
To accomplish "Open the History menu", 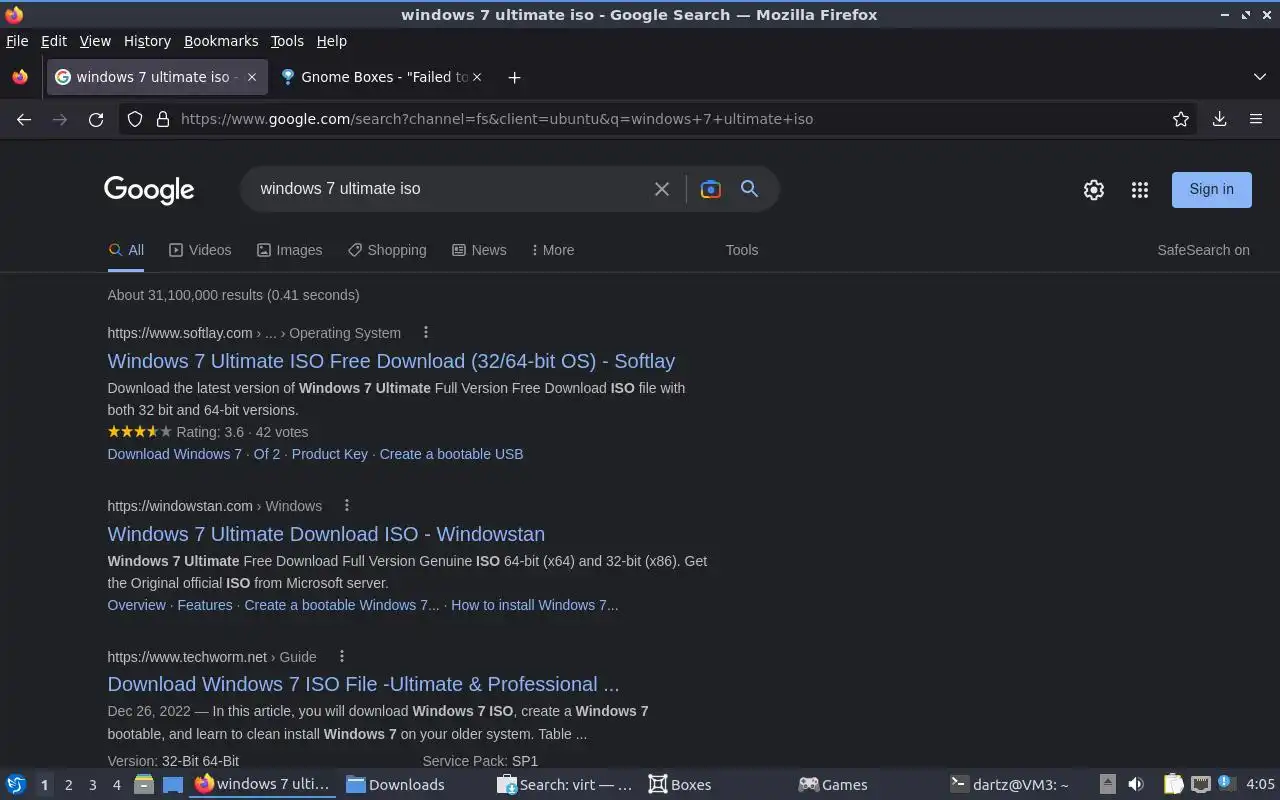I will click(x=147, y=41).
